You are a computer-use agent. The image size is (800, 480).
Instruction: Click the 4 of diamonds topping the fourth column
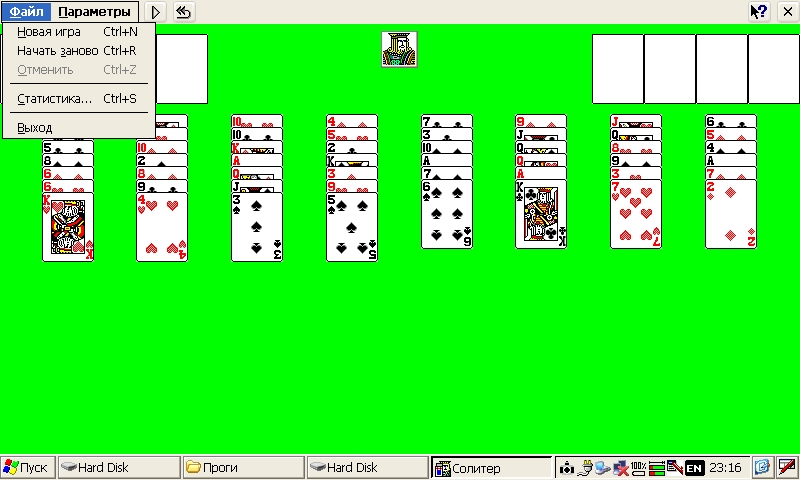point(352,121)
